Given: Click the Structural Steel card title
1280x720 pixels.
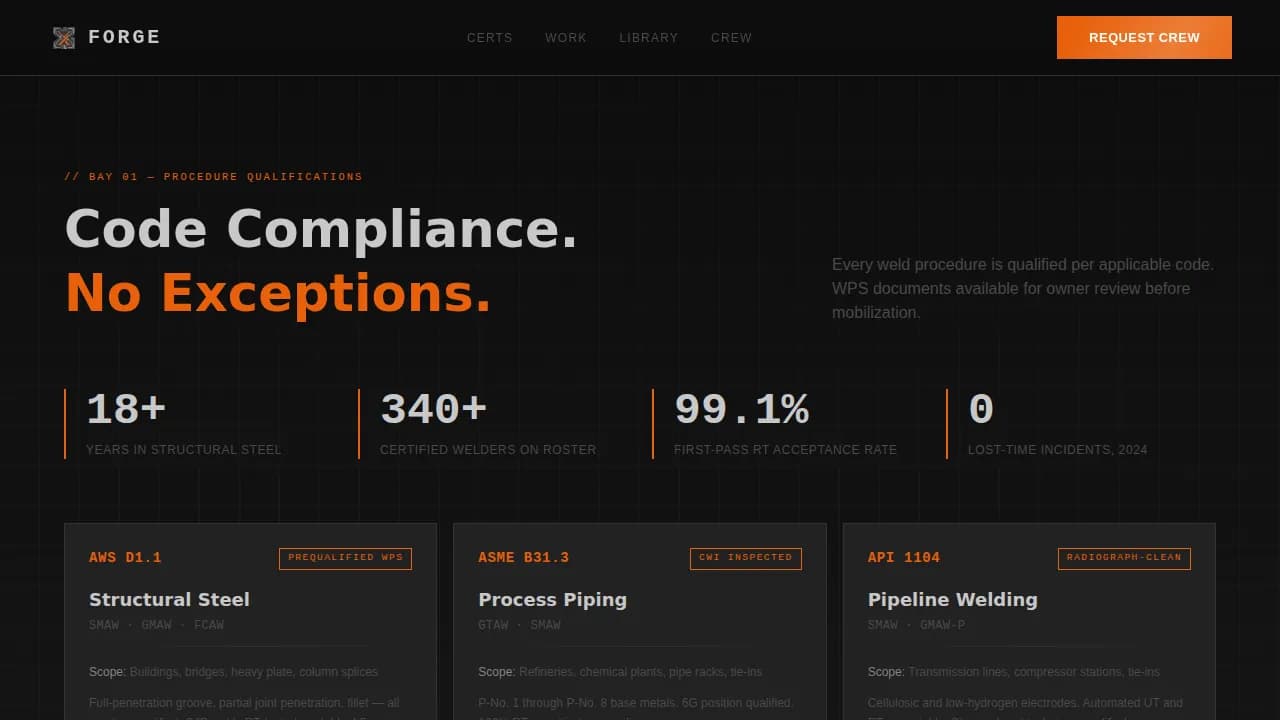Looking at the screenshot, I should pos(169,600).
